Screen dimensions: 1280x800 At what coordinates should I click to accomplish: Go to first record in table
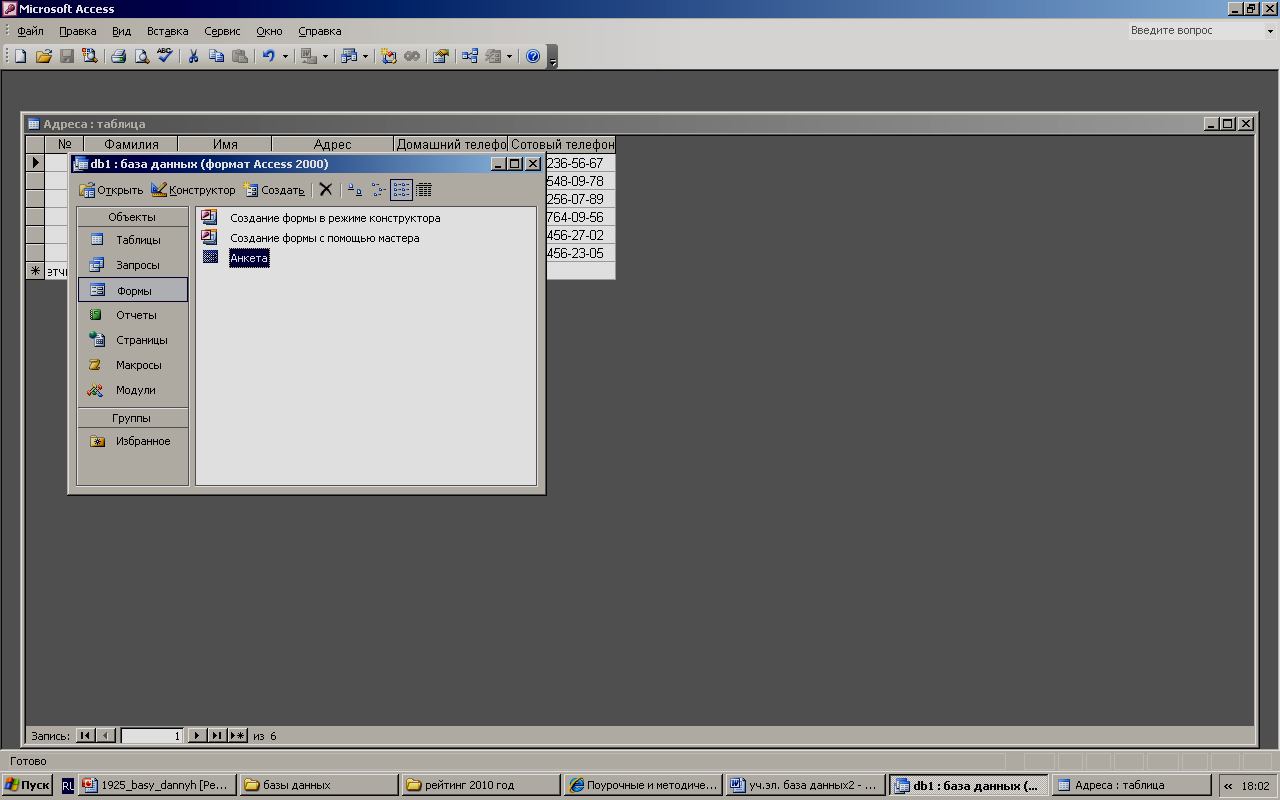[x=85, y=736]
